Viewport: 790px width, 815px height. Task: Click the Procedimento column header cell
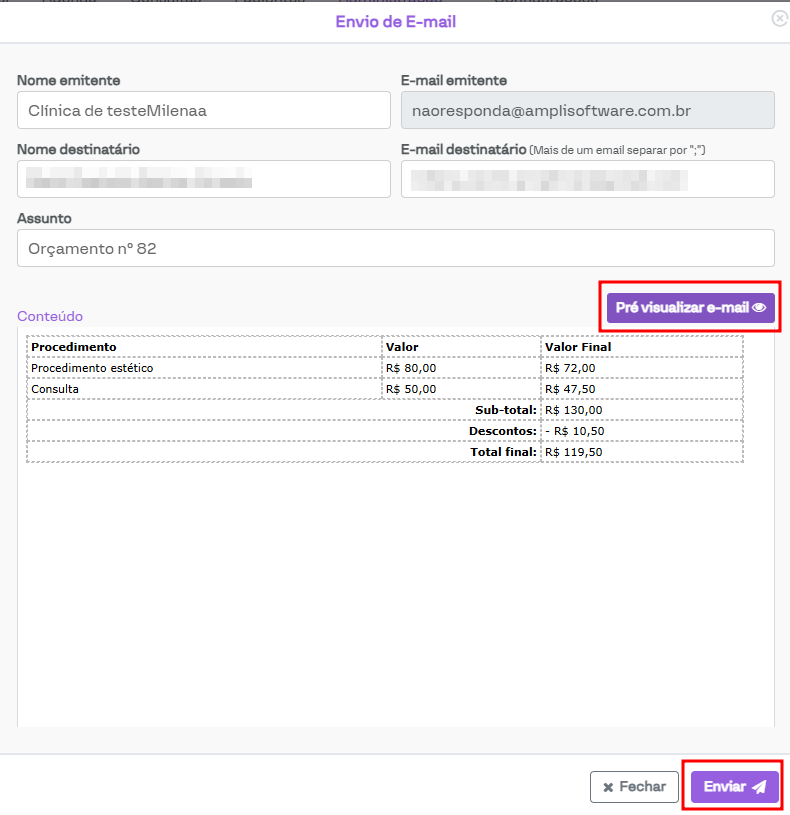click(204, 347)
